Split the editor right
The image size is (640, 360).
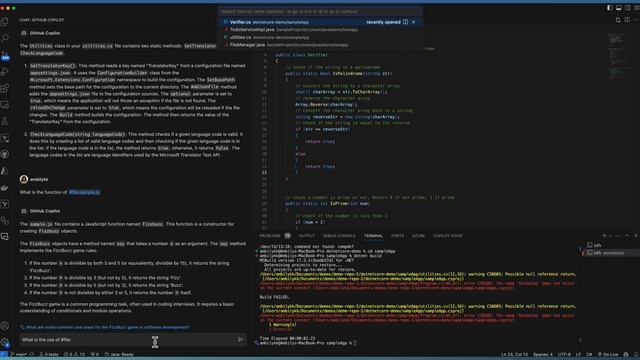(627, 20)
